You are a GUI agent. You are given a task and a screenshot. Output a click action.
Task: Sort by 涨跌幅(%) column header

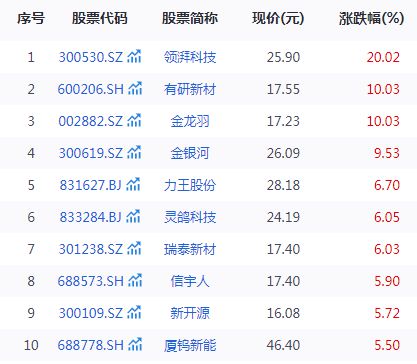point(372,19)
